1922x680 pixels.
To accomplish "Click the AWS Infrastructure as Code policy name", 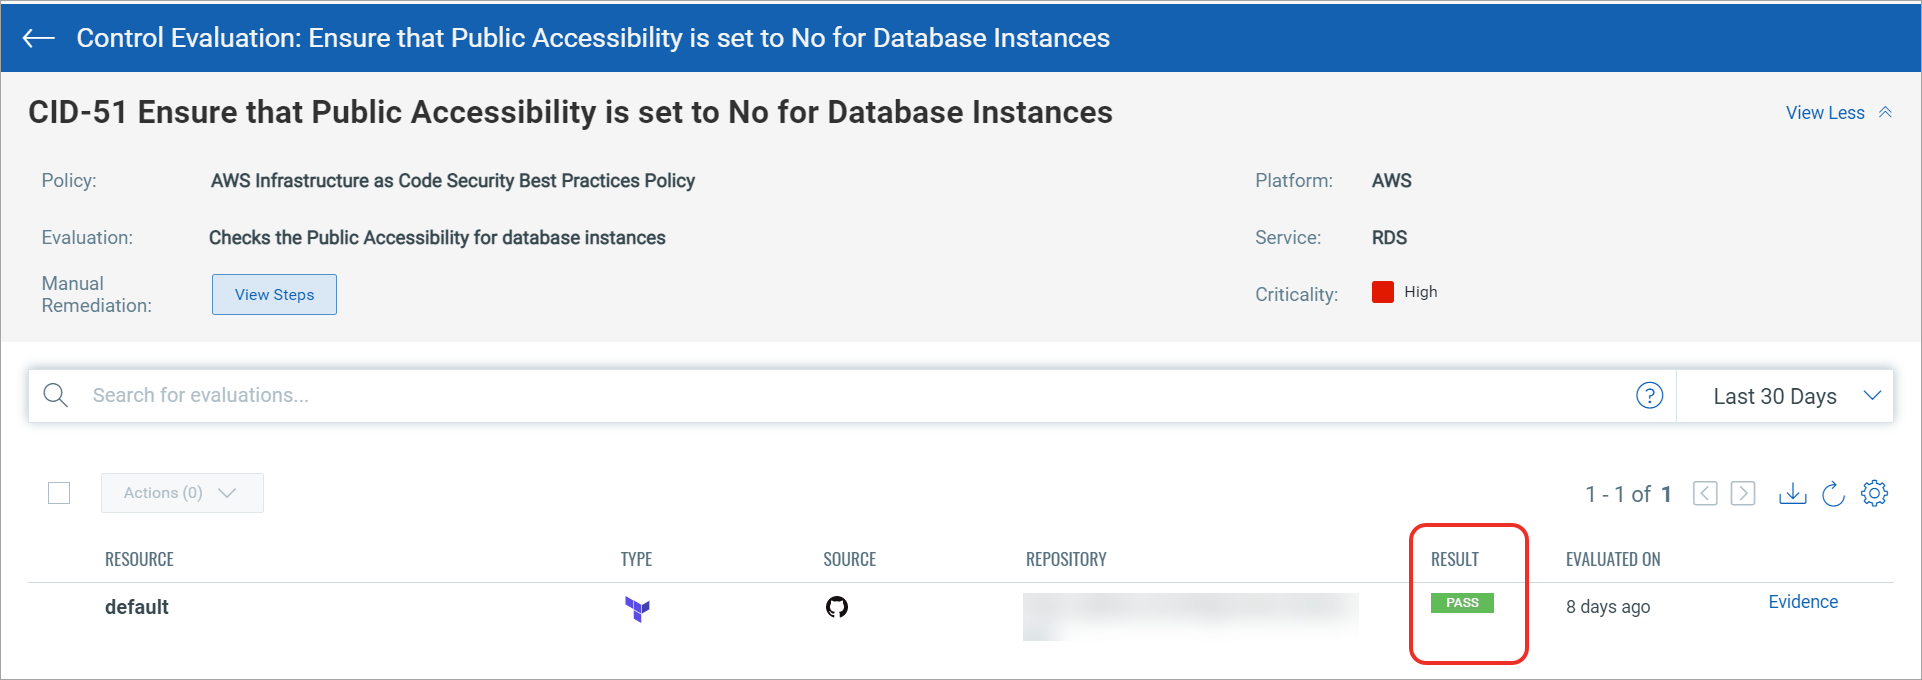I will tap(453, 181).
